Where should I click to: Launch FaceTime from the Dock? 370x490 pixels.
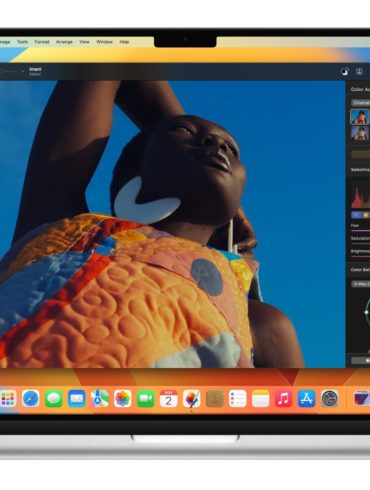tap(146, 399)
